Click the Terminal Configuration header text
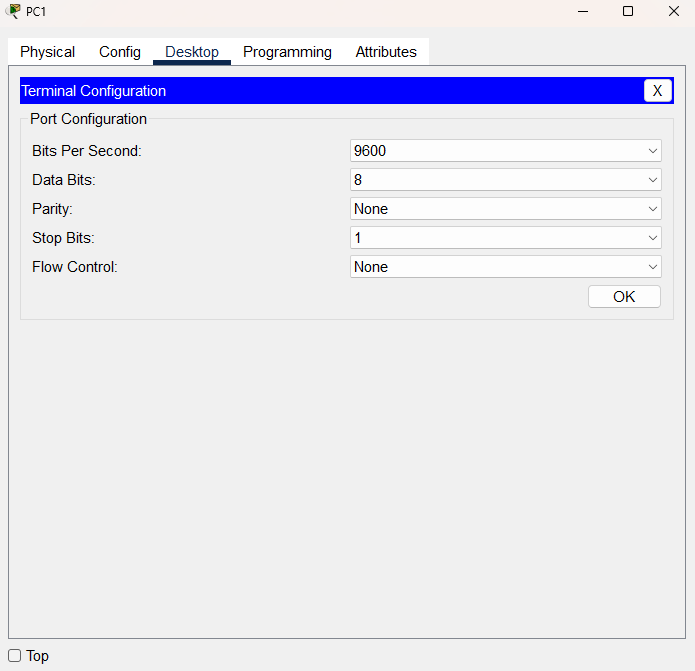 94,91
